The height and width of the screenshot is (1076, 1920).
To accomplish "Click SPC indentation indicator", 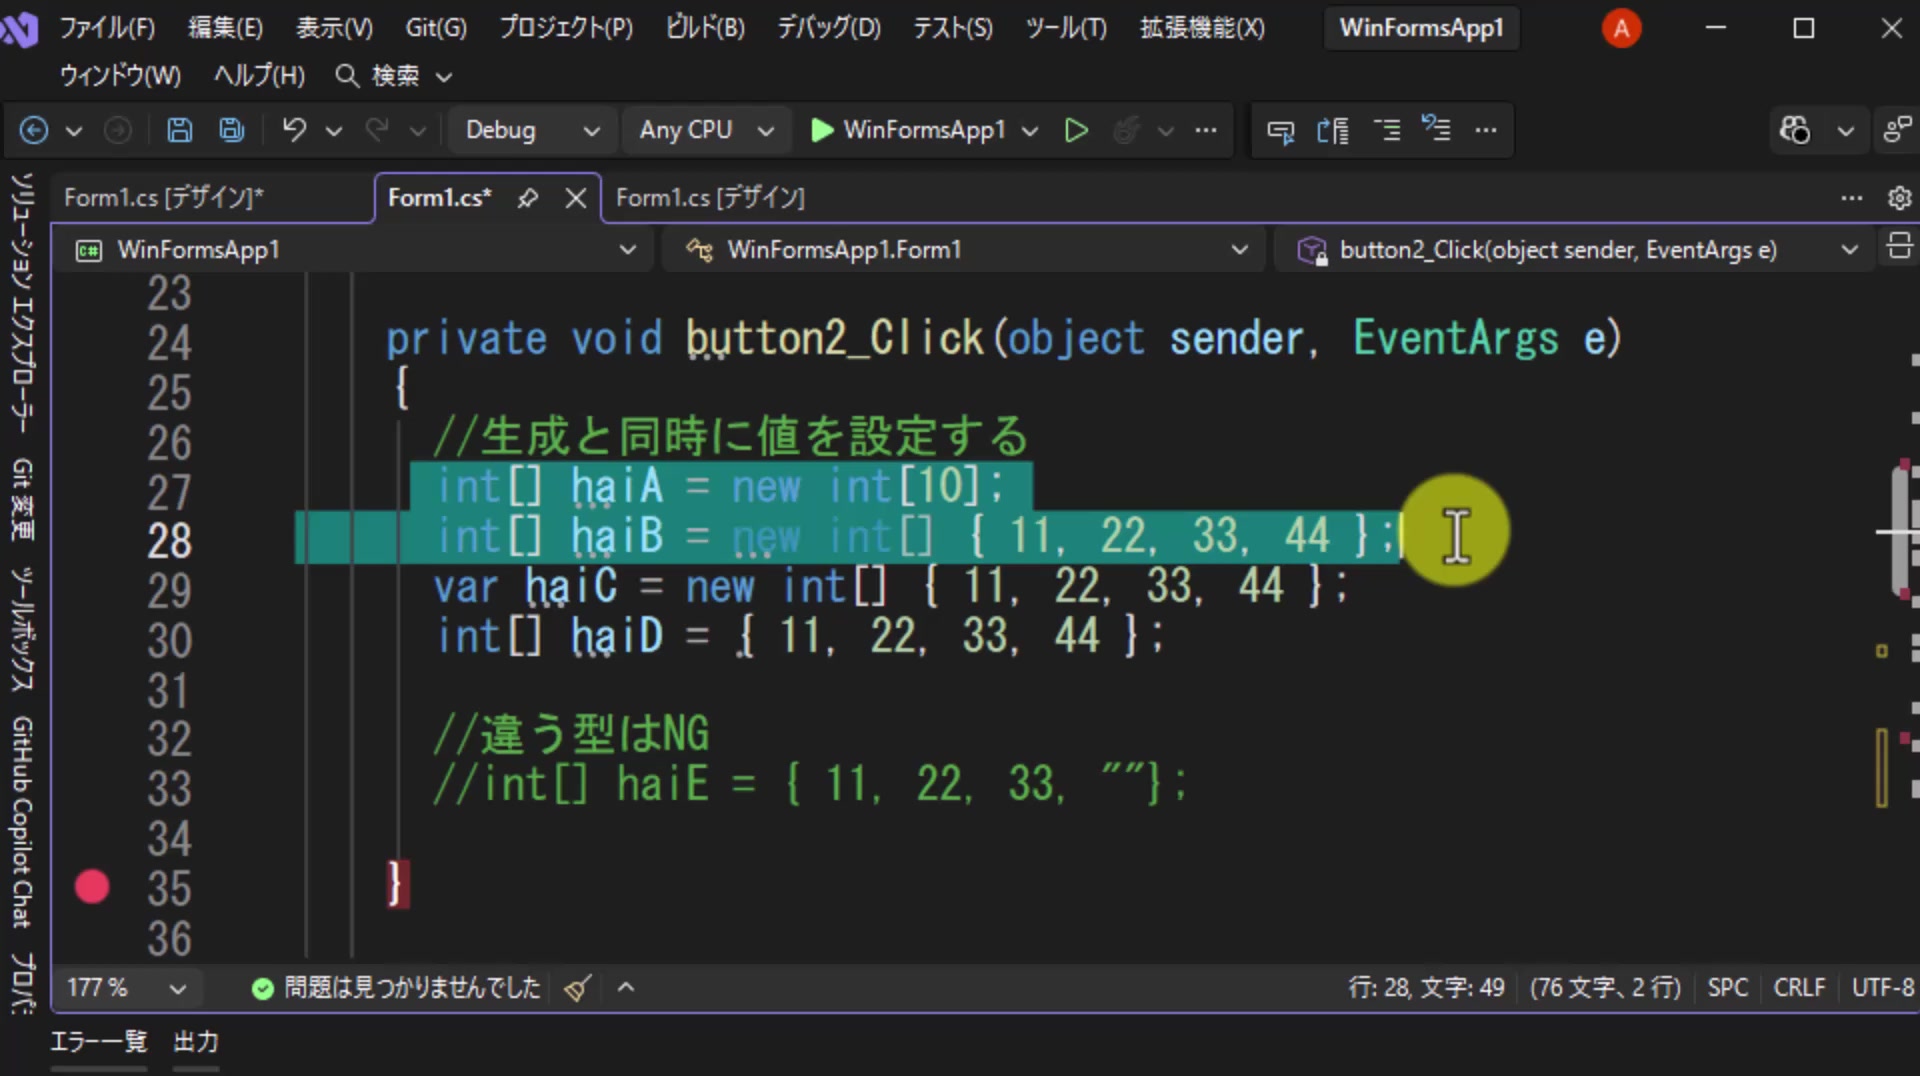I will pyautogui.click(x=1727, y=988).
